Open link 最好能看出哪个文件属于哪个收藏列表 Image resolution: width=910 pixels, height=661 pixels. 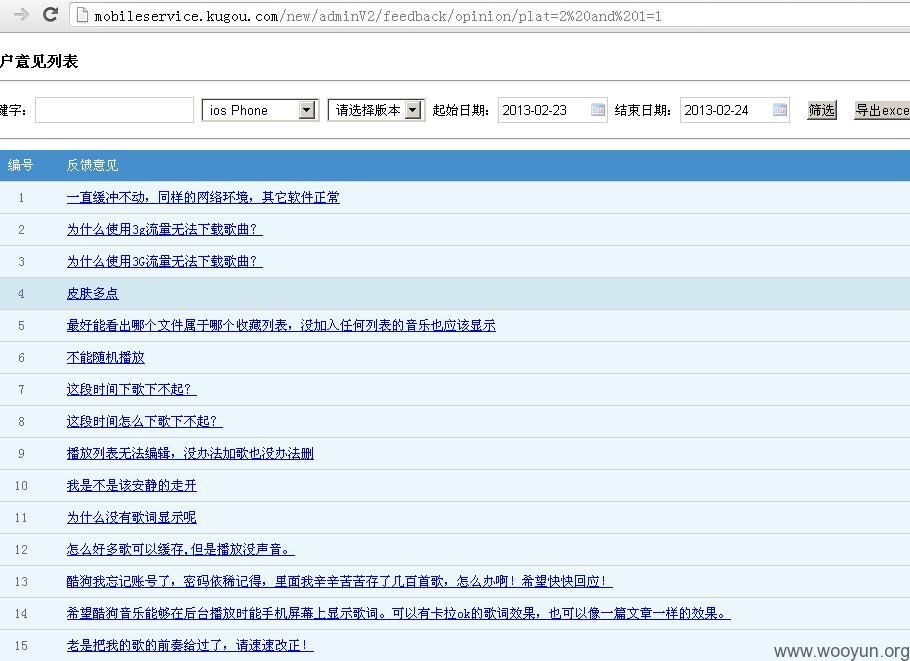[281, 325]
